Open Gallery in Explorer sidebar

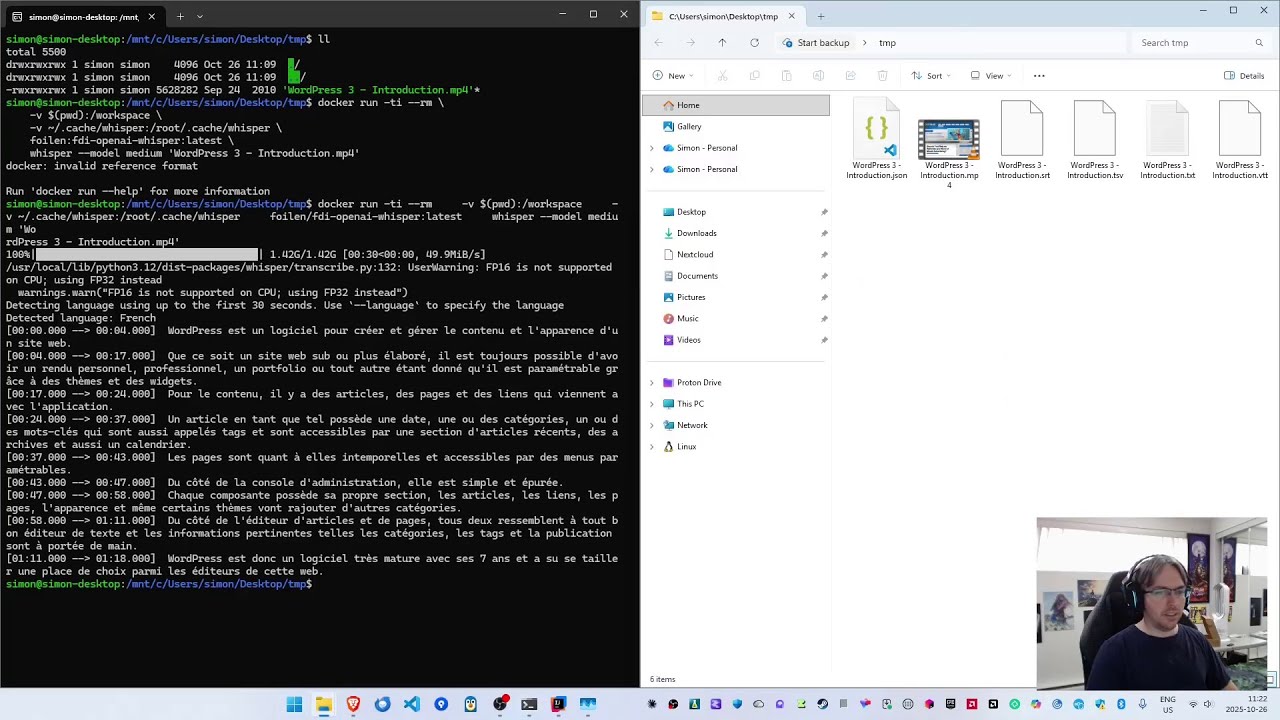coord(736,127)
